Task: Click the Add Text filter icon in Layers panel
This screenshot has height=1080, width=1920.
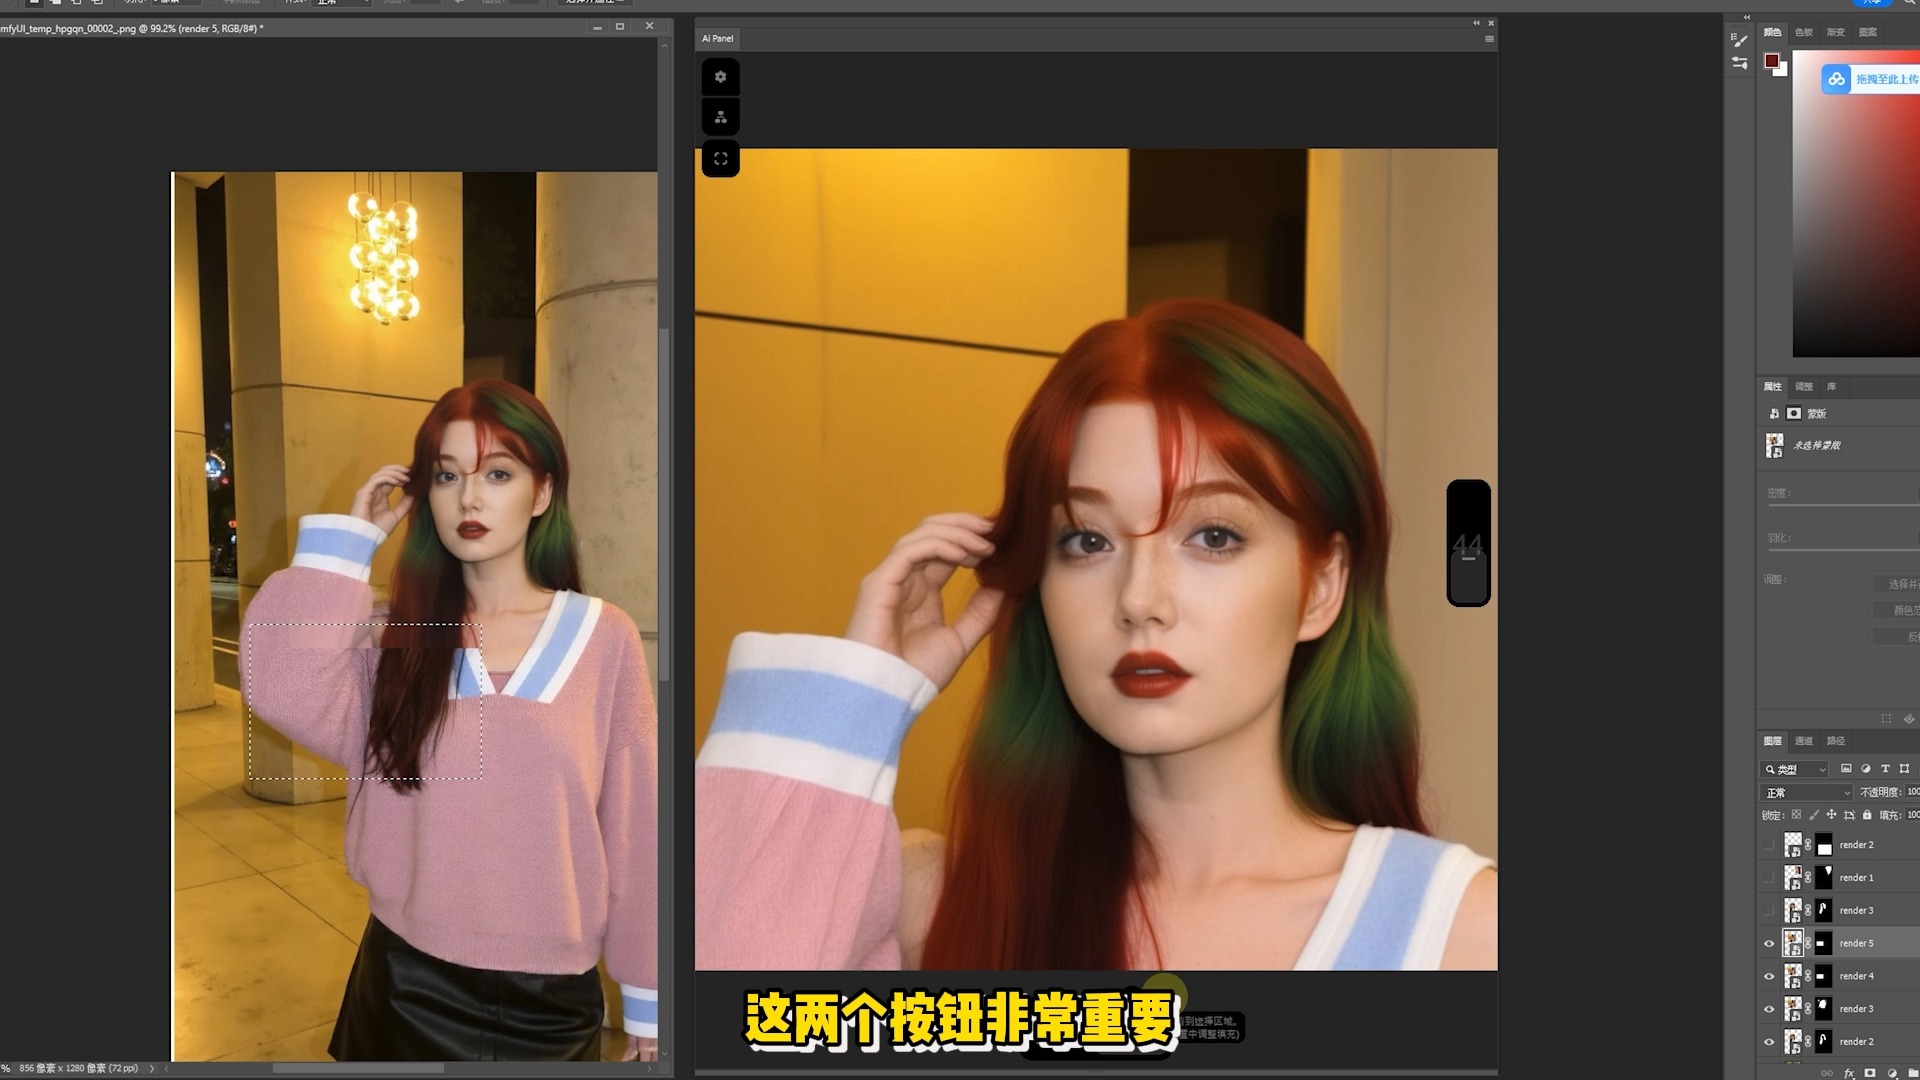Action: [1886, 768]
